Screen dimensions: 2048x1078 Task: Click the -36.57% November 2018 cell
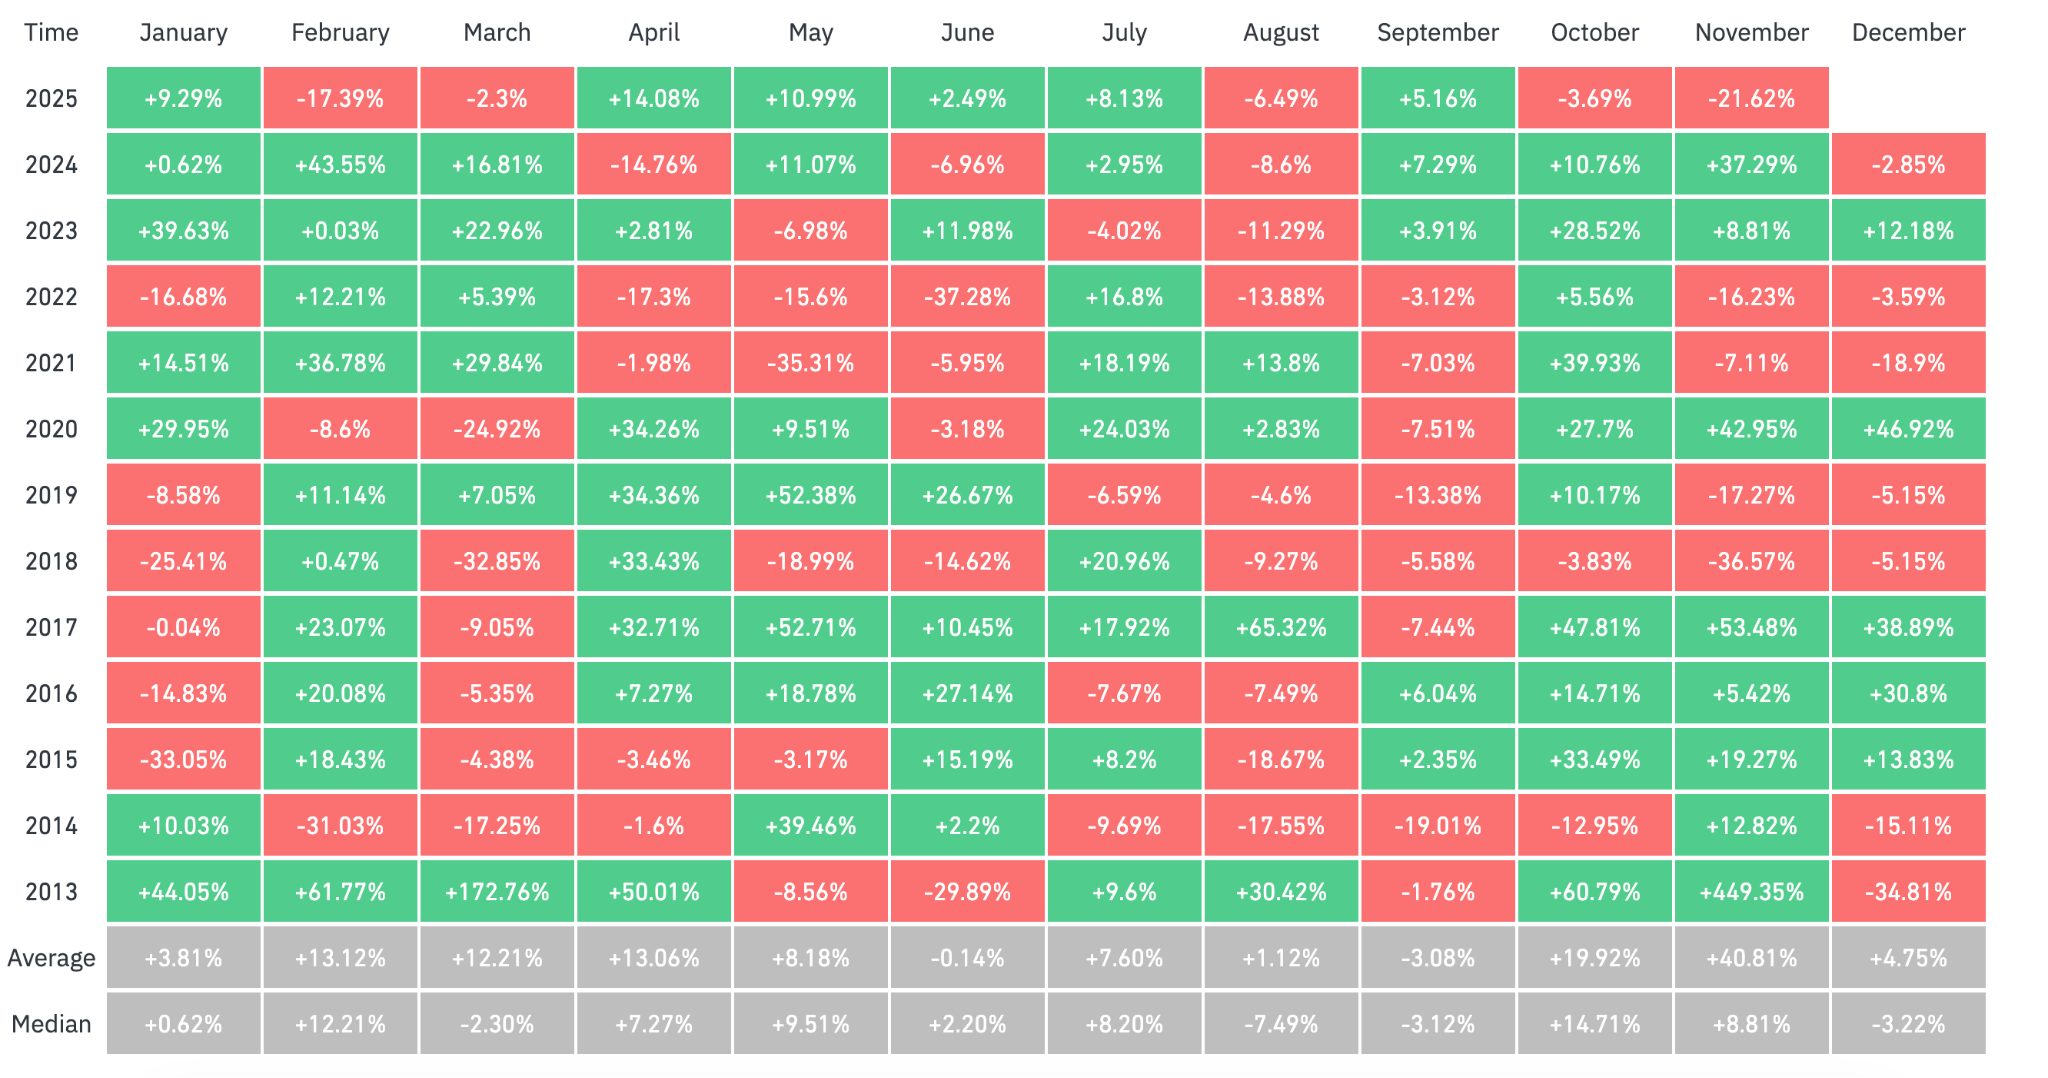pos(1751,562)
